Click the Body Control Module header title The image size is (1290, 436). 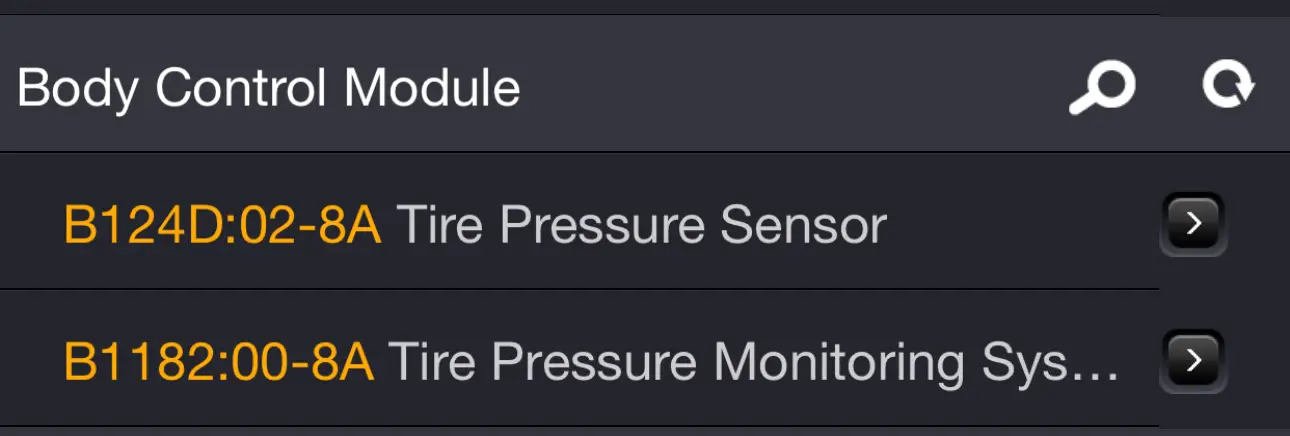pos(269,88)
